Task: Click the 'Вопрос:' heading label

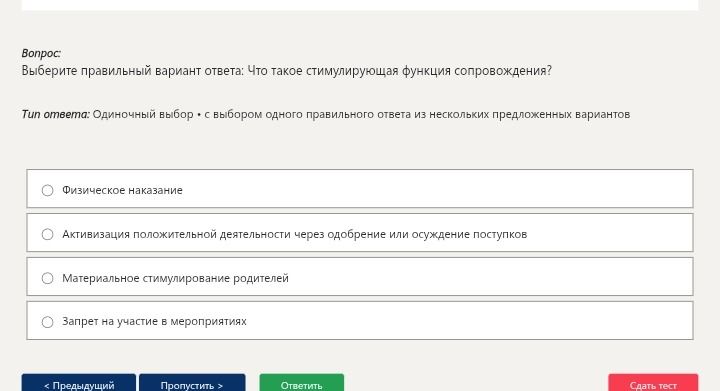Action: (x=41, y=53)
